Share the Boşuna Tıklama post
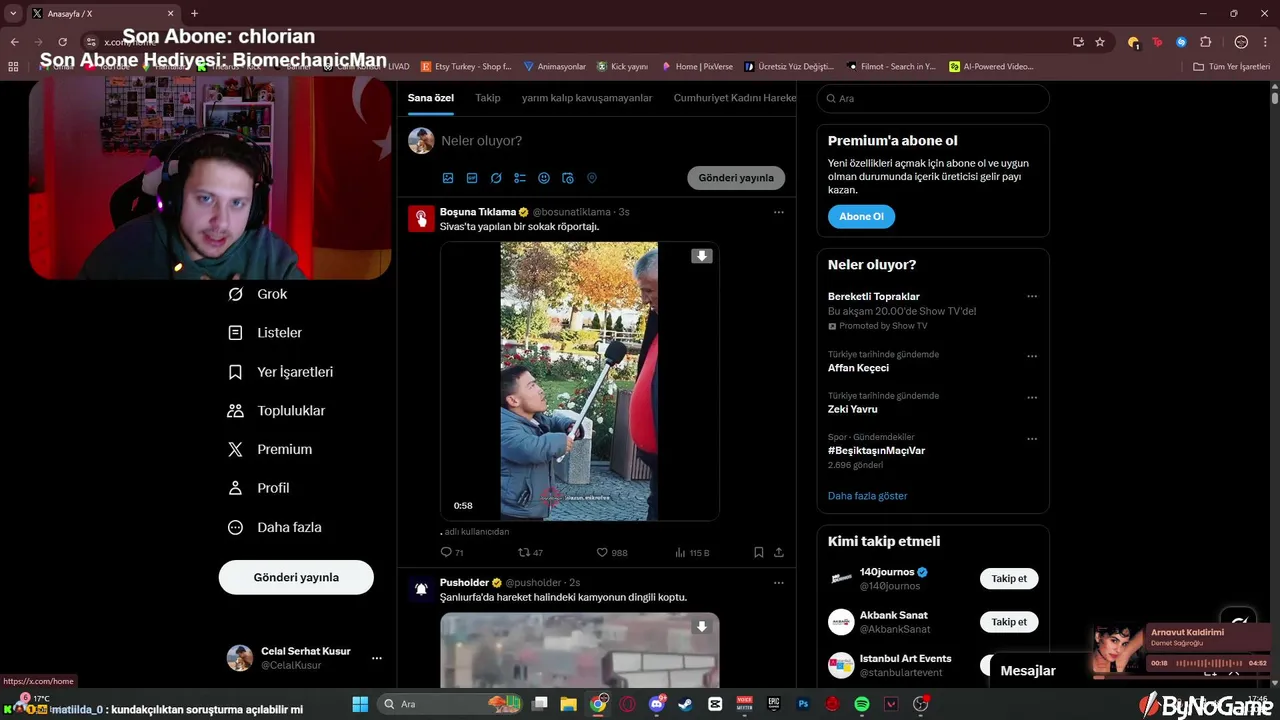Viewport: 1280px width, 720px height. tap(779, 552)
